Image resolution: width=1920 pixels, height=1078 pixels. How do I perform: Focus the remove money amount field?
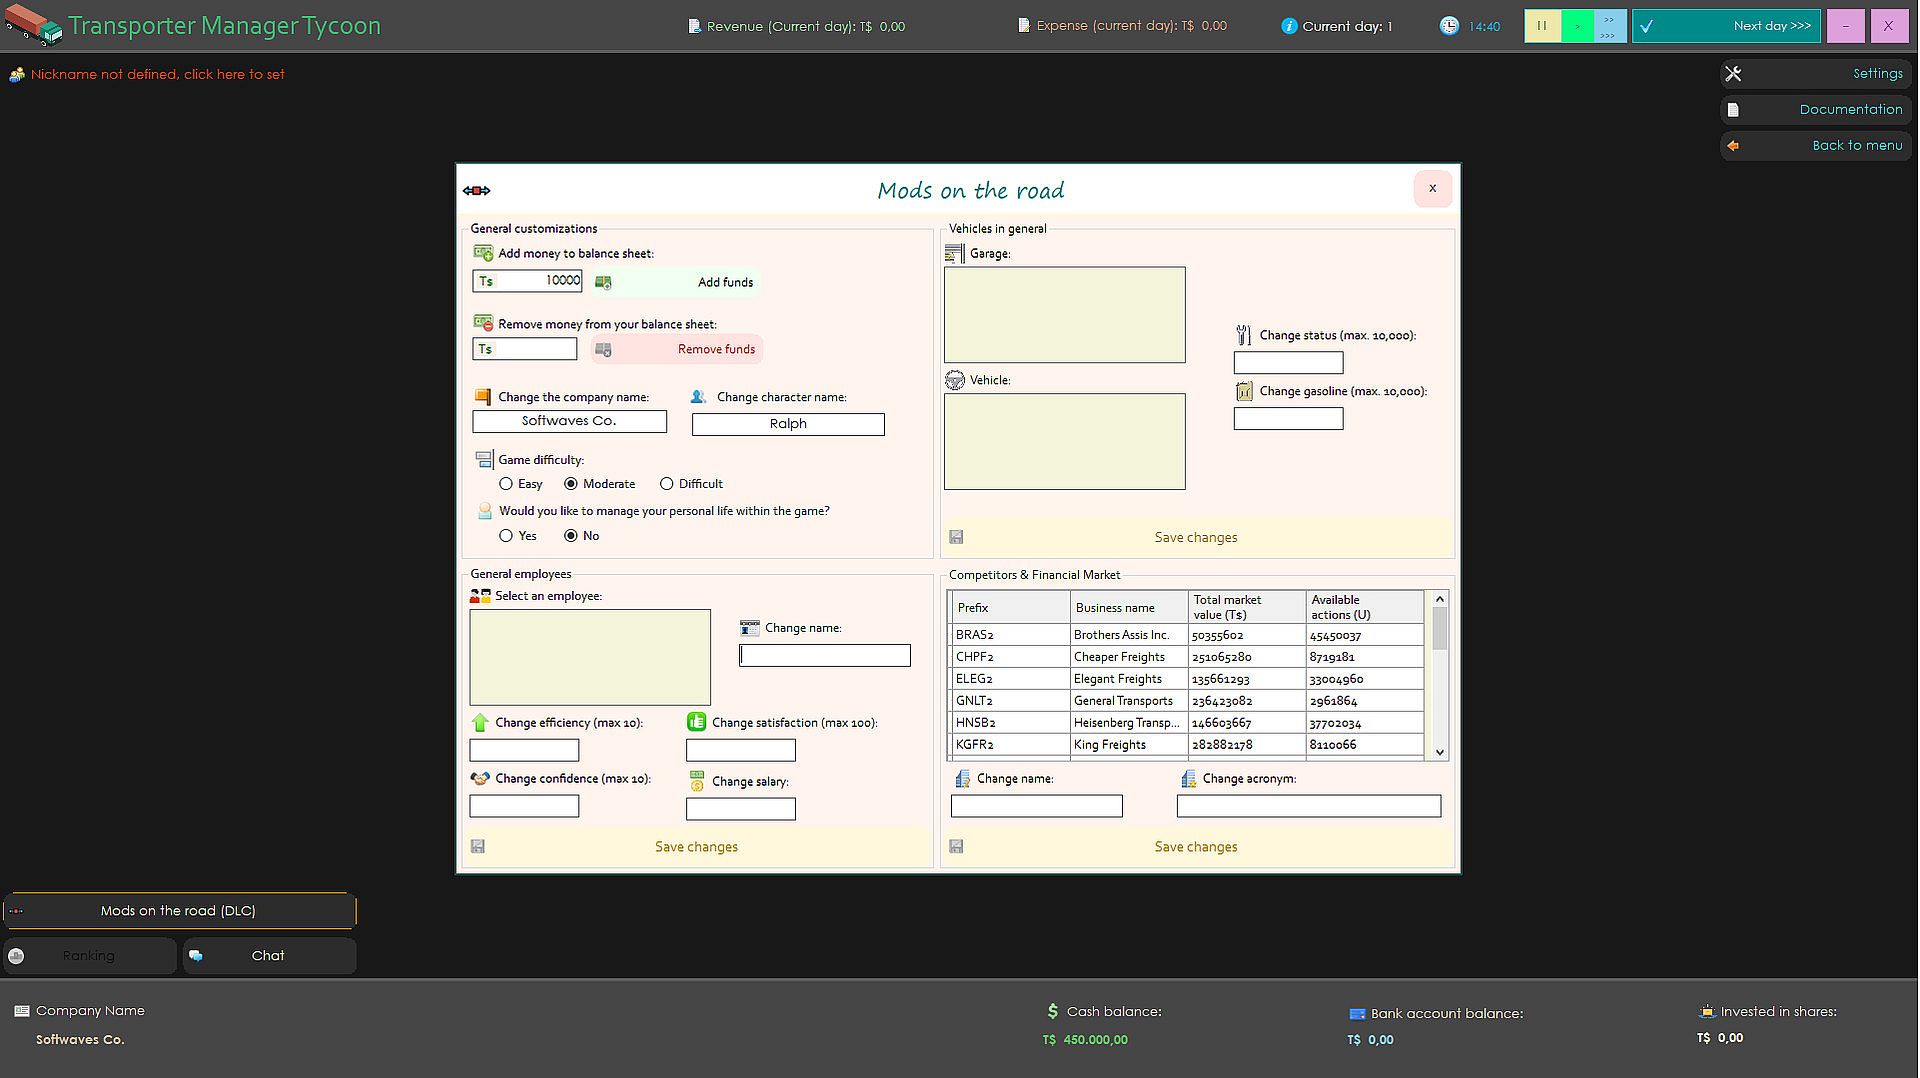pyautogui.click(x=525, y=349)
